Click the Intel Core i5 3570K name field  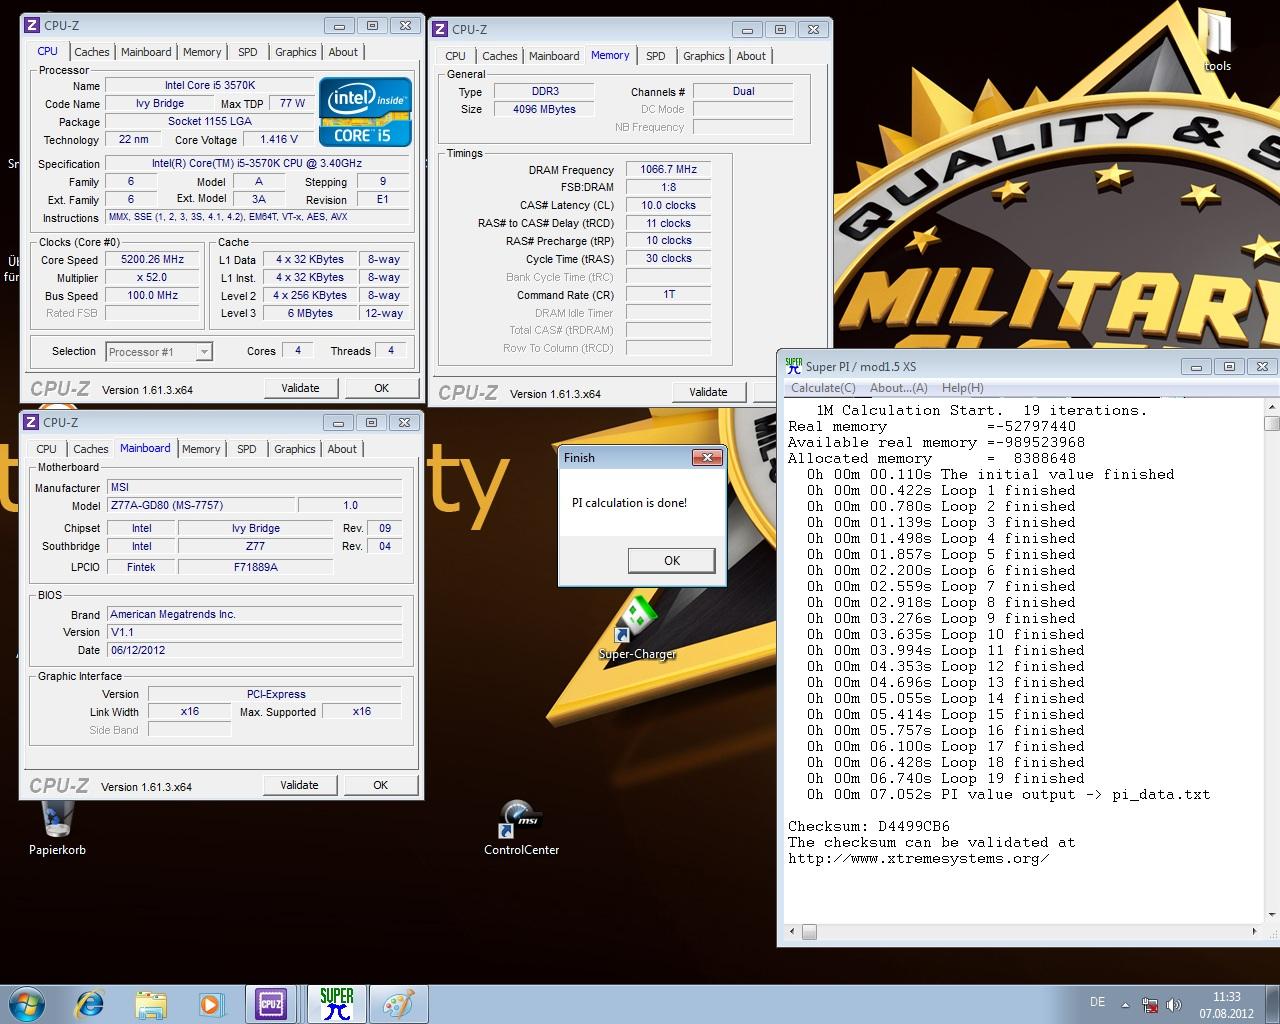210,85
